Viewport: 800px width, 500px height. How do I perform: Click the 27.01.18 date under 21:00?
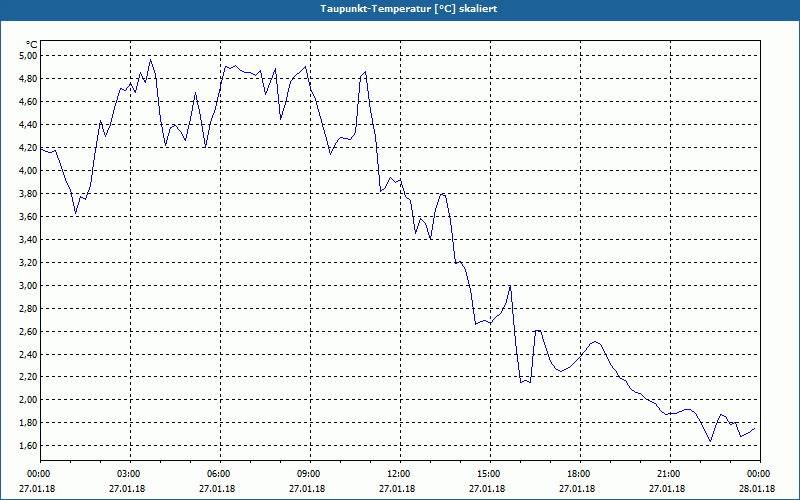667,488
